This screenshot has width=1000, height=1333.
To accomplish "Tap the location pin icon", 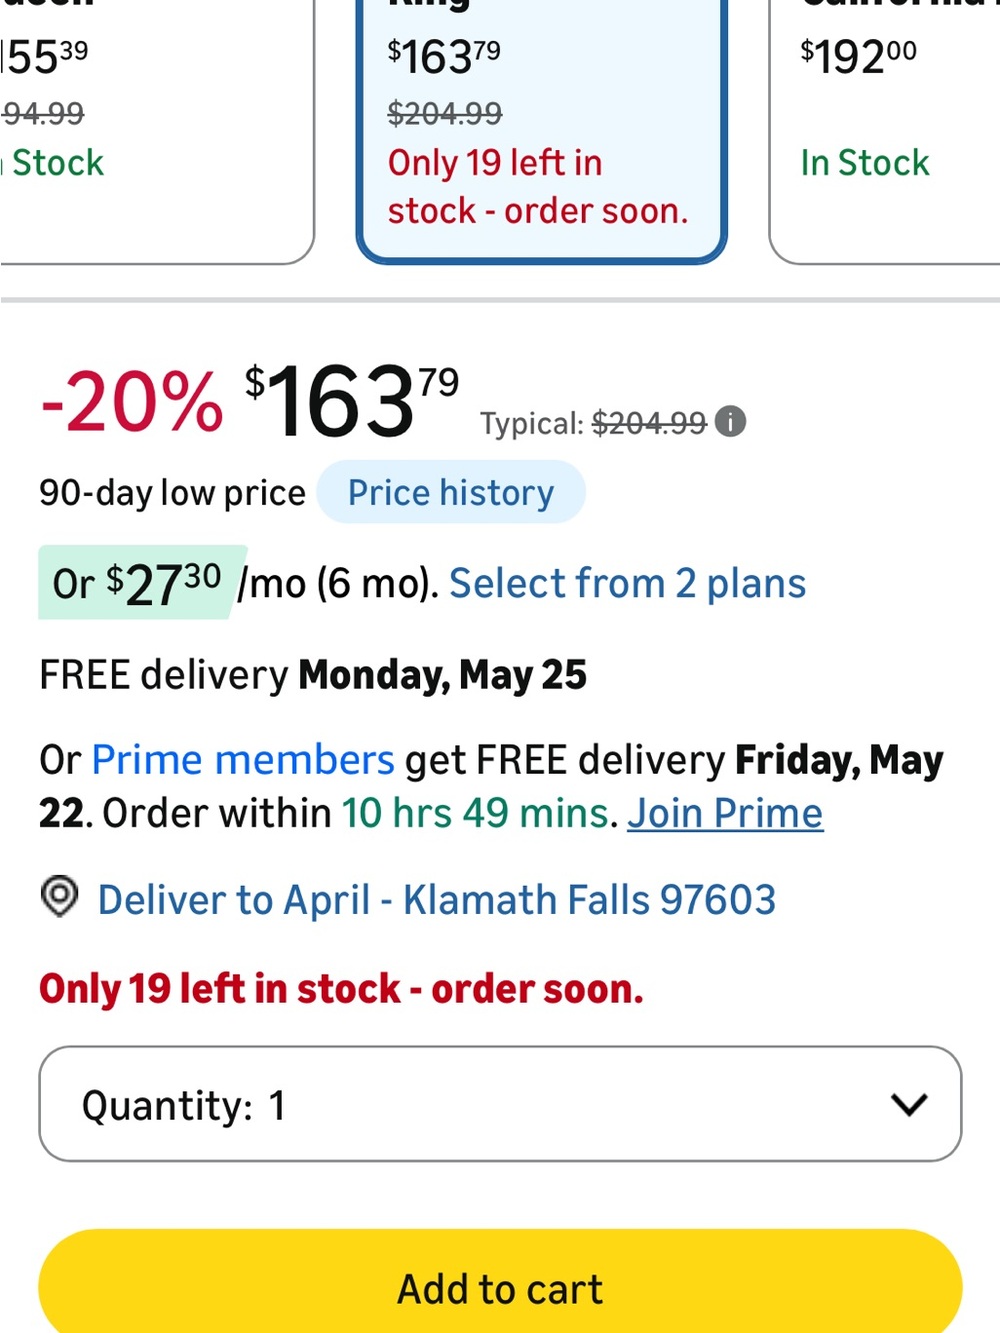I will 59,896.
